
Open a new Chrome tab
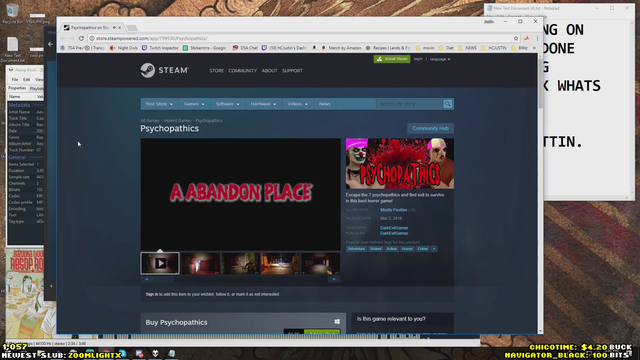point(131,28)
